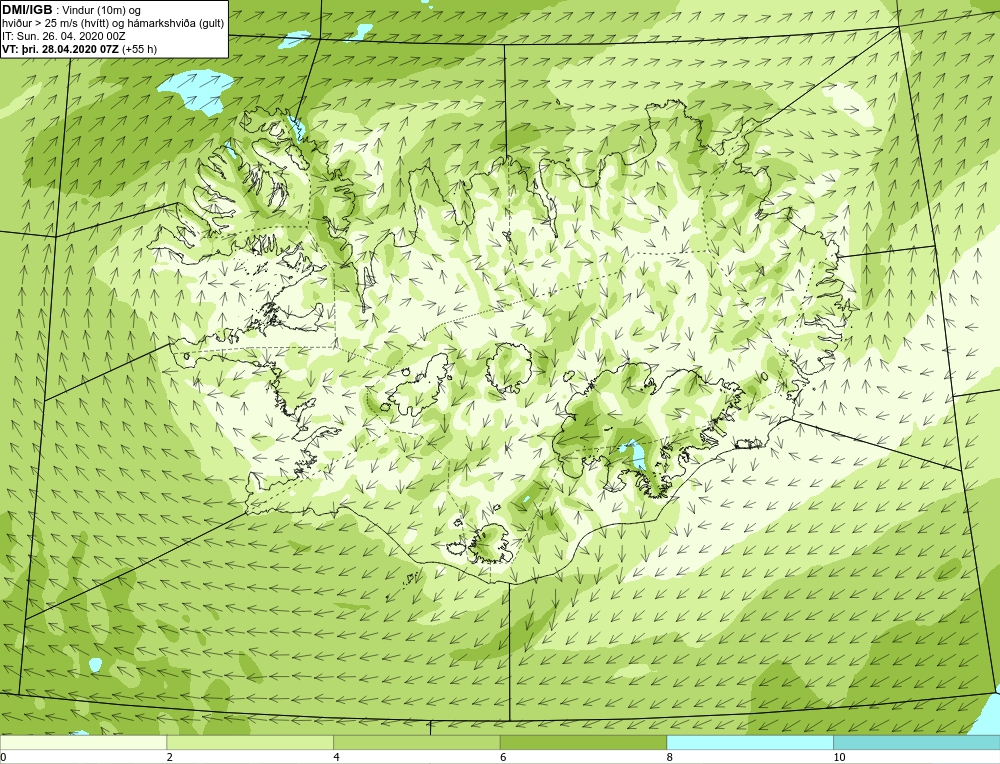The image size is (1000, 764).
Task: Click the 8–10 m/s light cyan legend swatch
Action: click(750, 742)
